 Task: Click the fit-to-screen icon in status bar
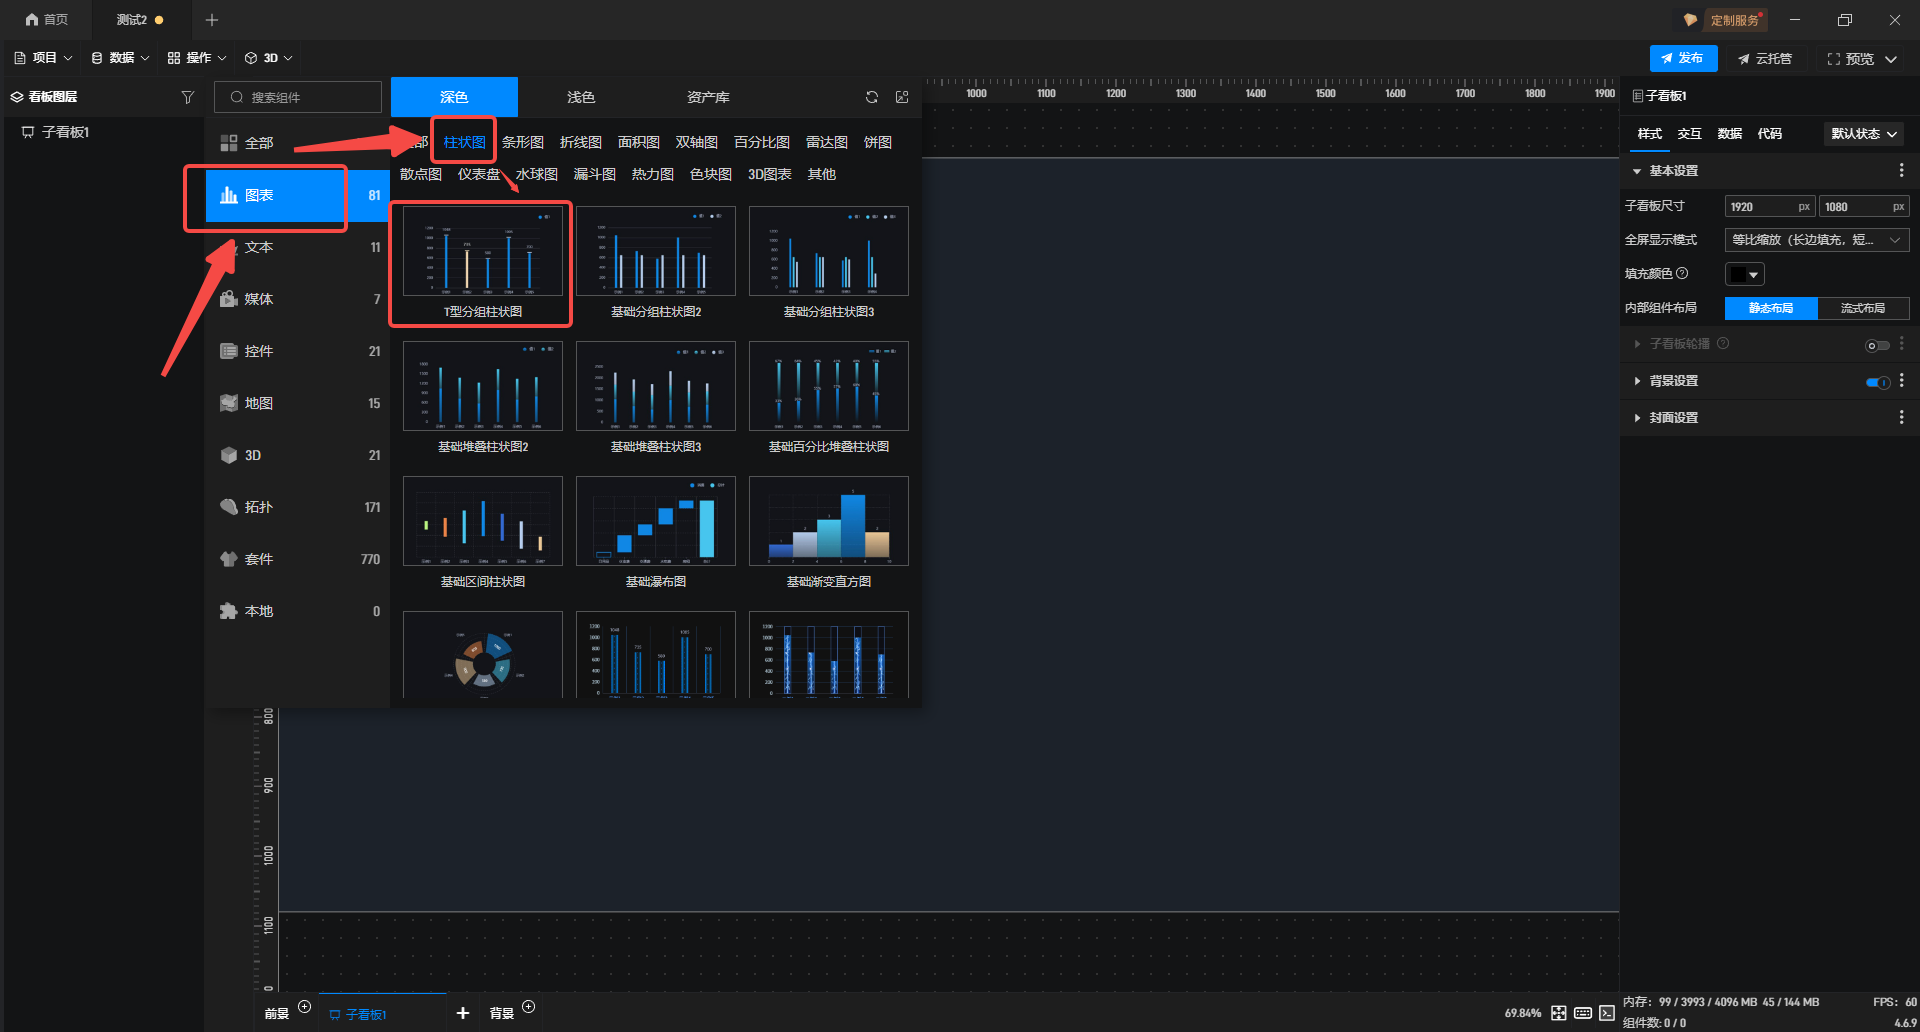pos(1558,1013)
